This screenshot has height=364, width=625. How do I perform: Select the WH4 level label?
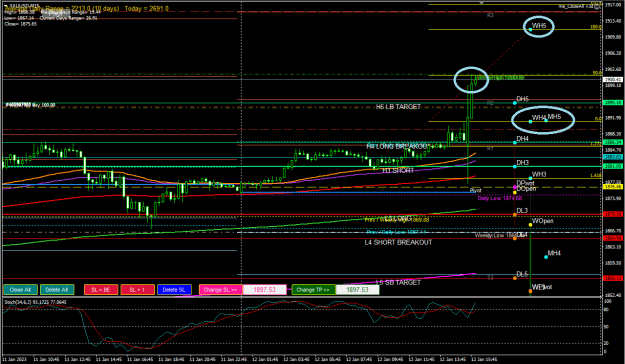tap(539, 118)
